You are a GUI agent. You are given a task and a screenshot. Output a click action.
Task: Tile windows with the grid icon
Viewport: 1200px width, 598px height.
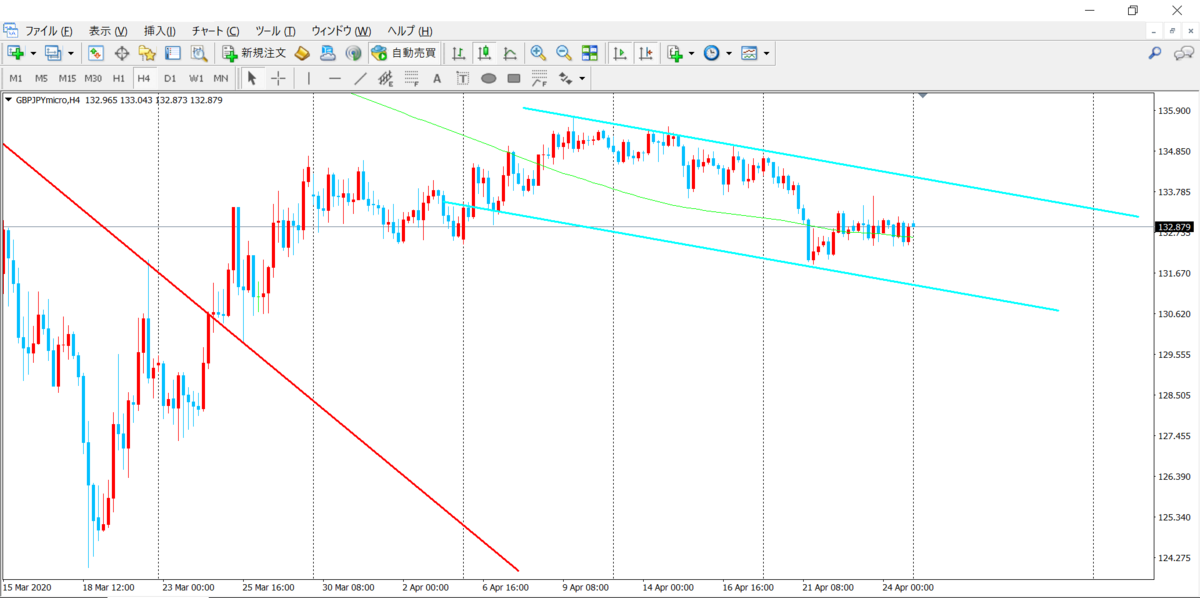coord(590,53)
